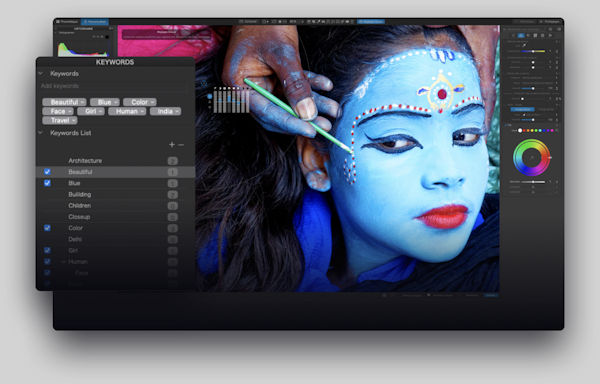Click the Add keywords input field

(x=115, y=86)
